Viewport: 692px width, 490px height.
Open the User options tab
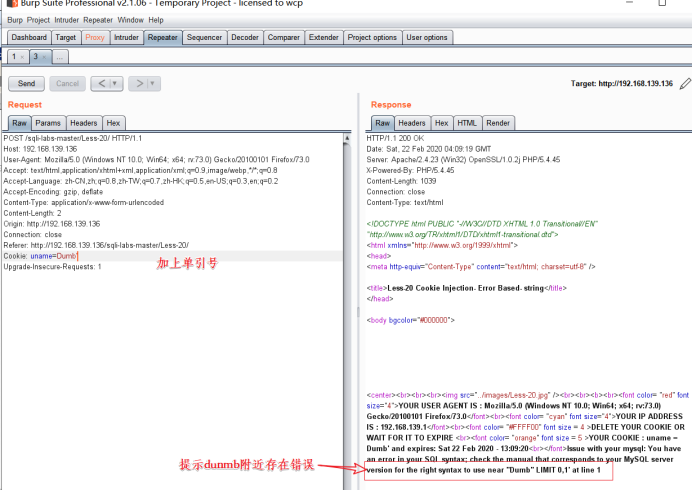point(427,38)
